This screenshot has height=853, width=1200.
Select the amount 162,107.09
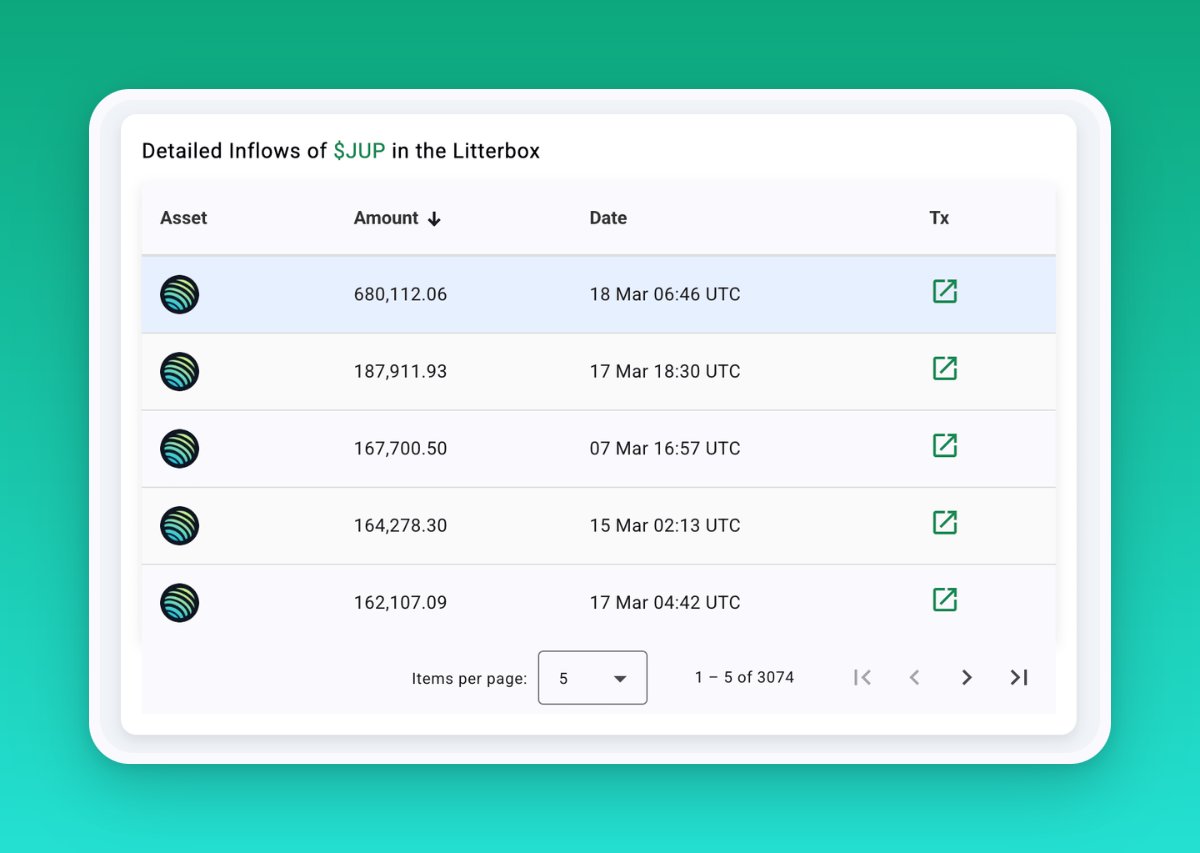point(400,603)
